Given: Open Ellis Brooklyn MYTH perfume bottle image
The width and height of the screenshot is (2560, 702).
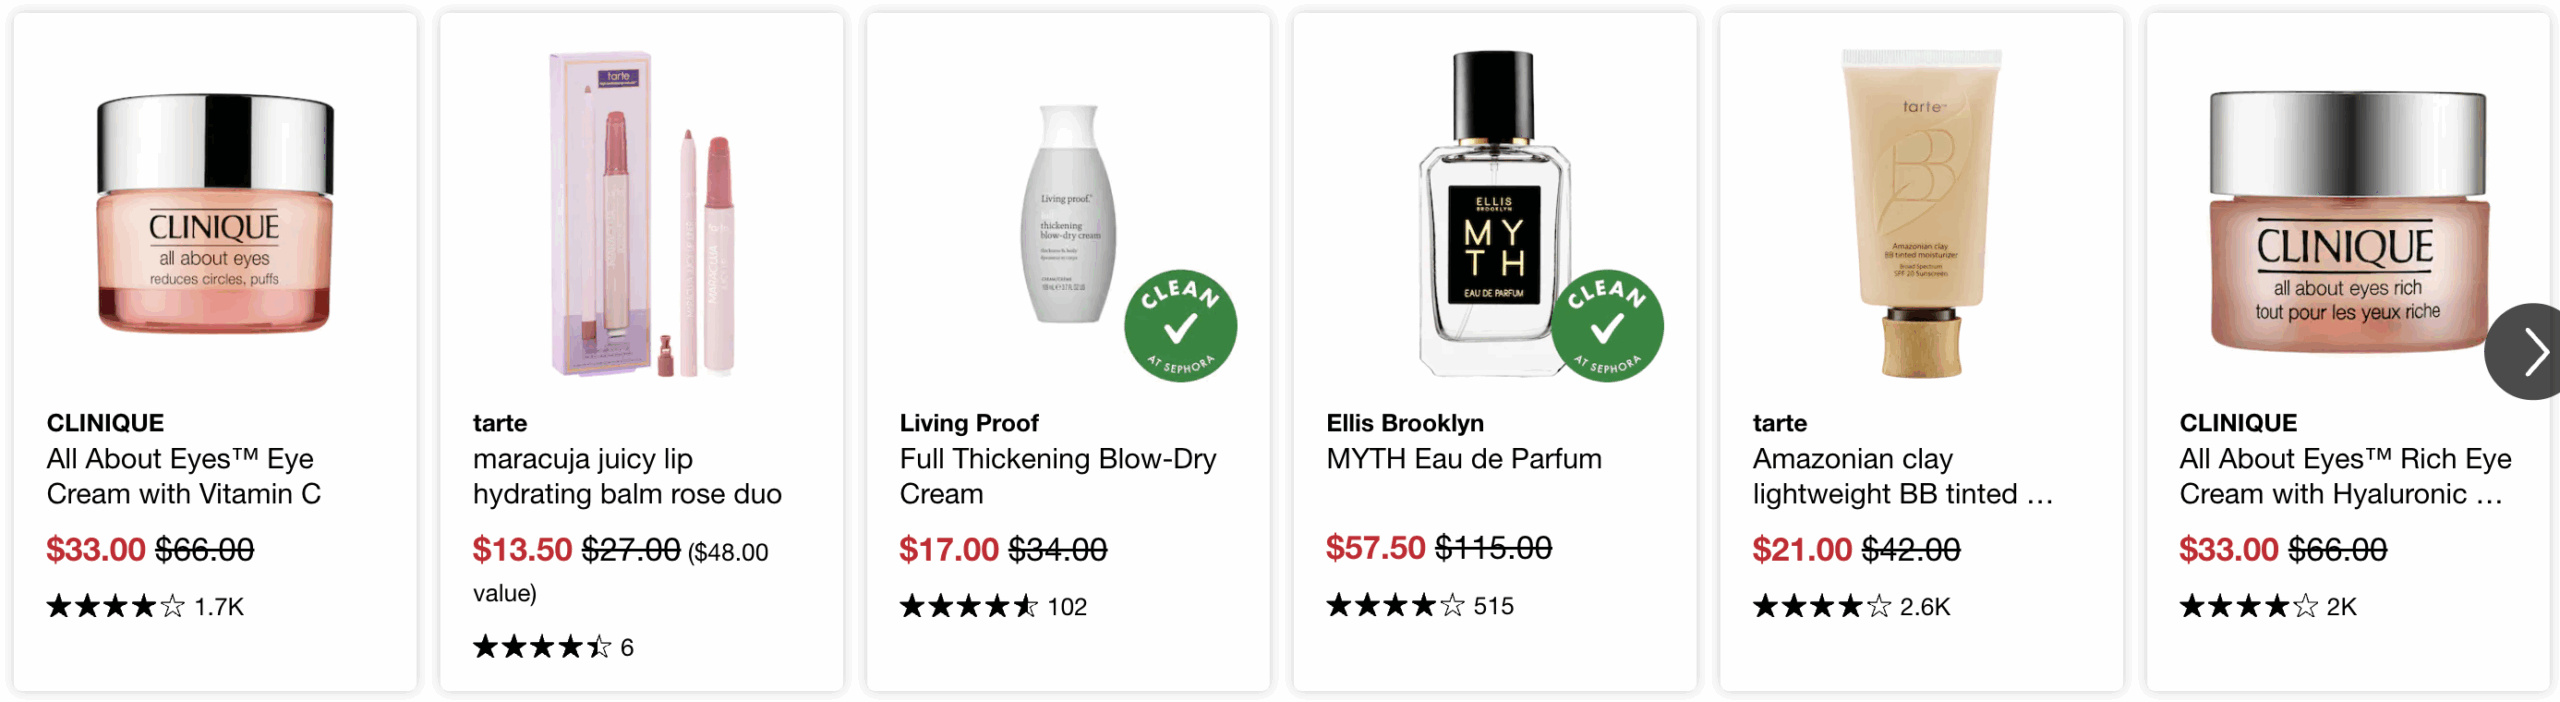Looking at the screenshot, I should pos(1493,214).
